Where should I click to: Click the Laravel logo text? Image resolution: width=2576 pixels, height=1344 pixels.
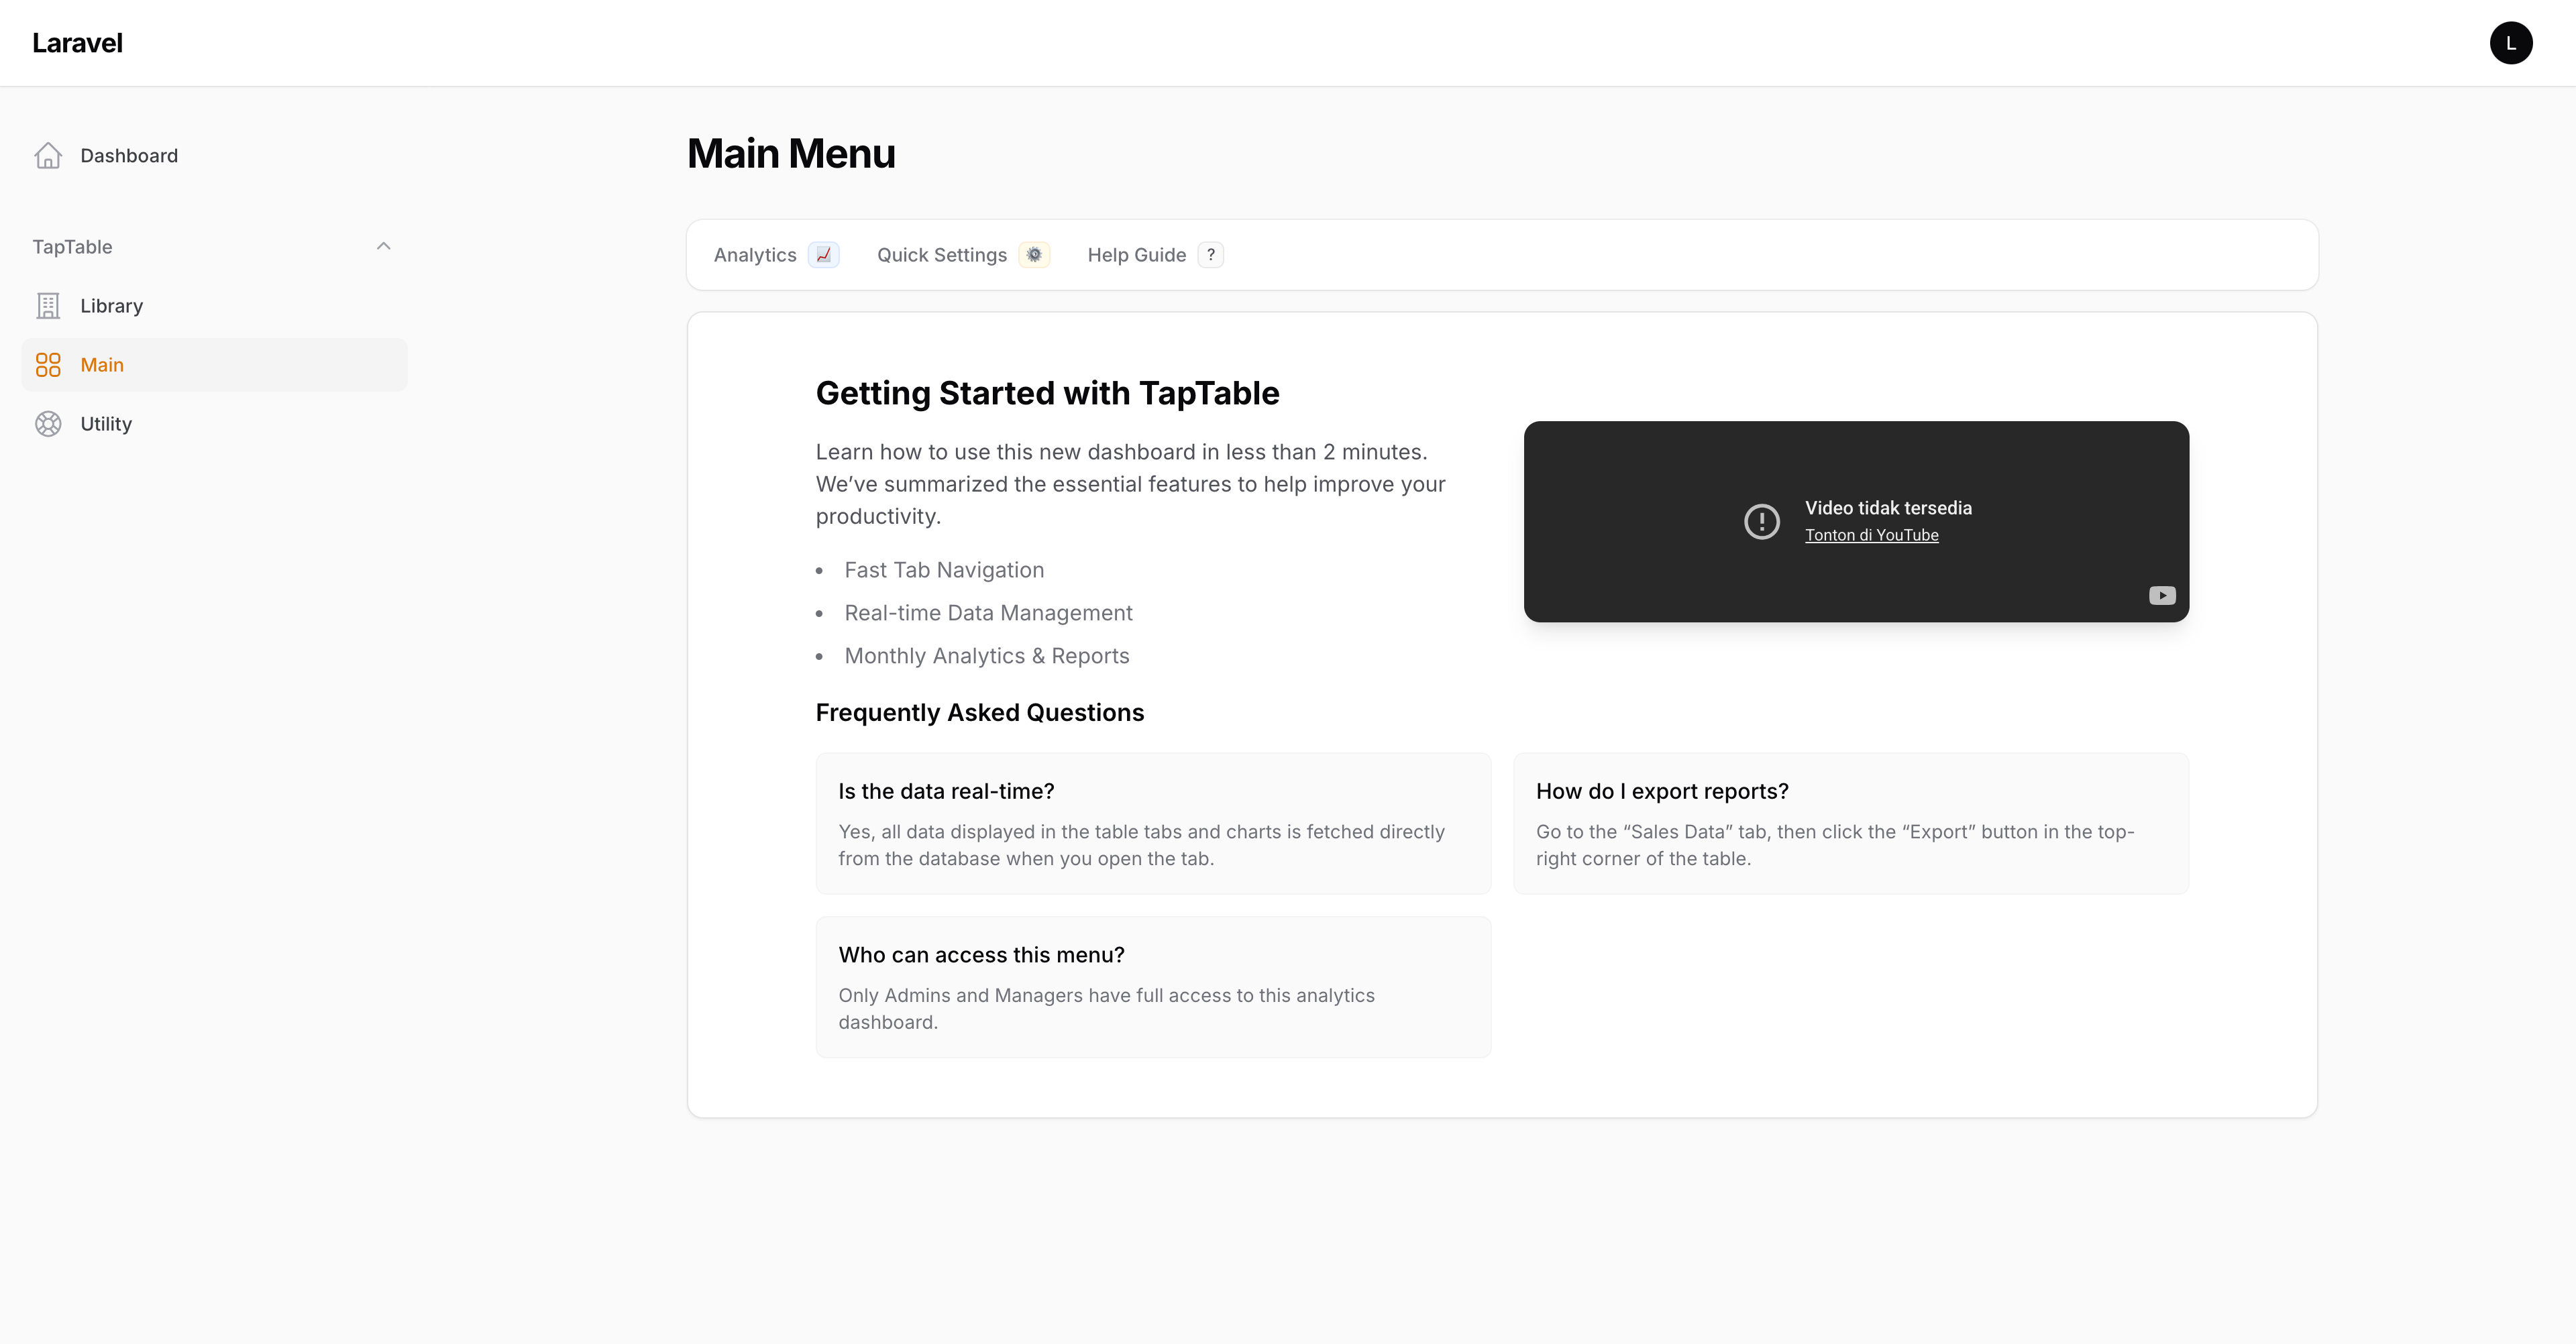[x=77, y=42]
